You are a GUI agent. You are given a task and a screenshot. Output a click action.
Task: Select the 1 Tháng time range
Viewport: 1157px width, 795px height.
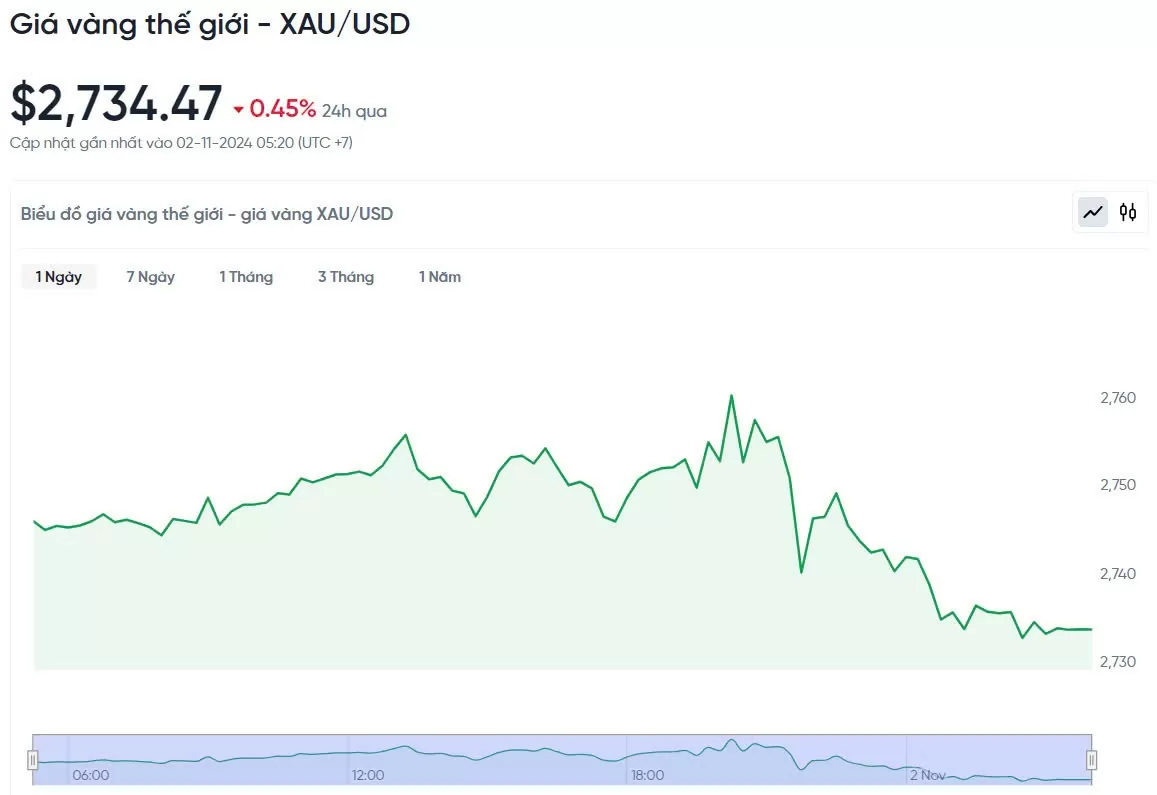(x=246, y=277)
